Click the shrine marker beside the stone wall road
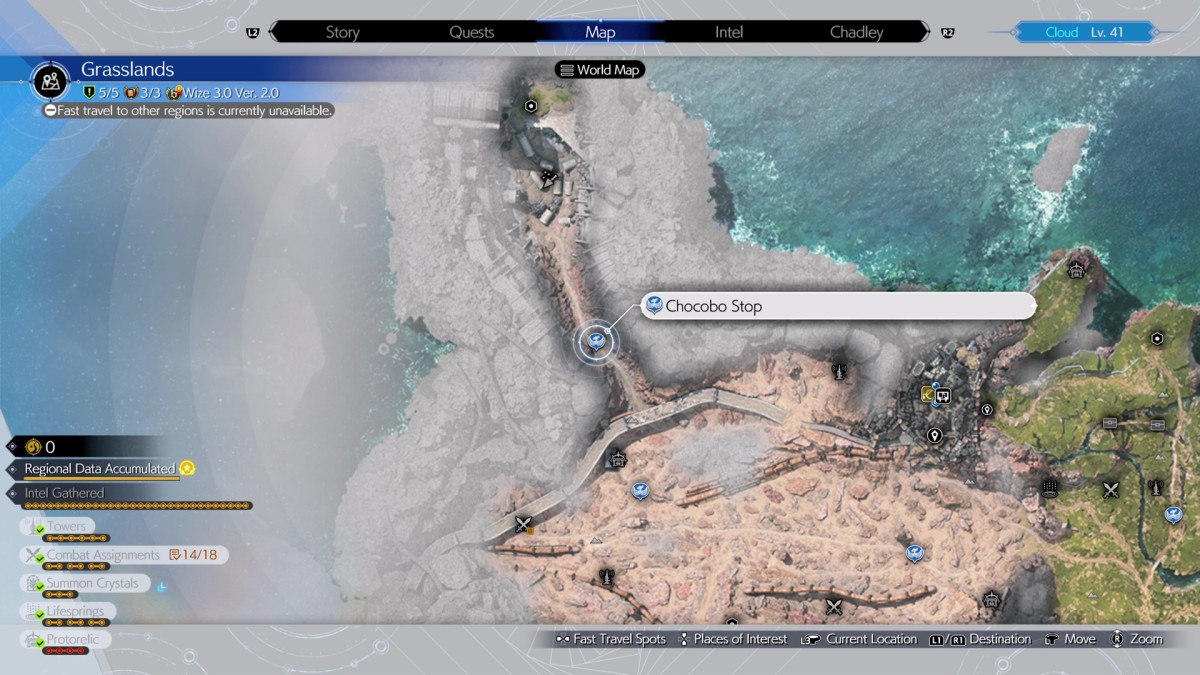This screenshot has width=1200, height=675. coord(616,460)
